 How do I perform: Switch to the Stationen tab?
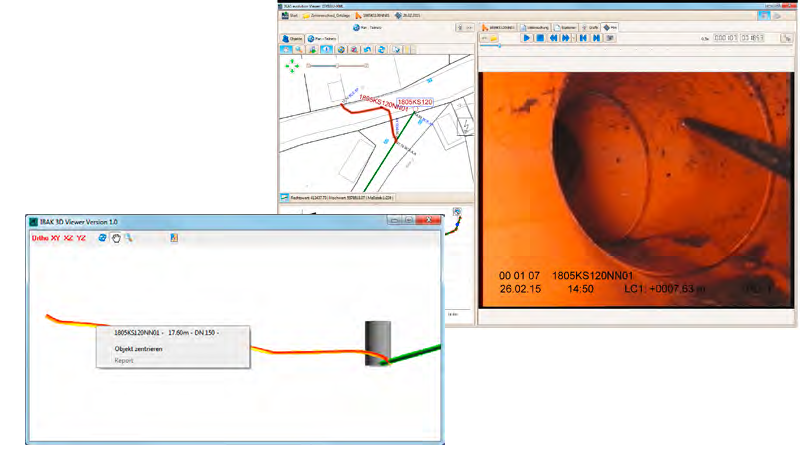(x=565, y=27)
